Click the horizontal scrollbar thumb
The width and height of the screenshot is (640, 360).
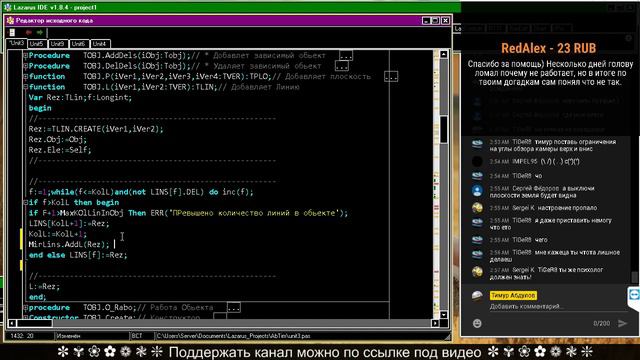pos(35,323)
